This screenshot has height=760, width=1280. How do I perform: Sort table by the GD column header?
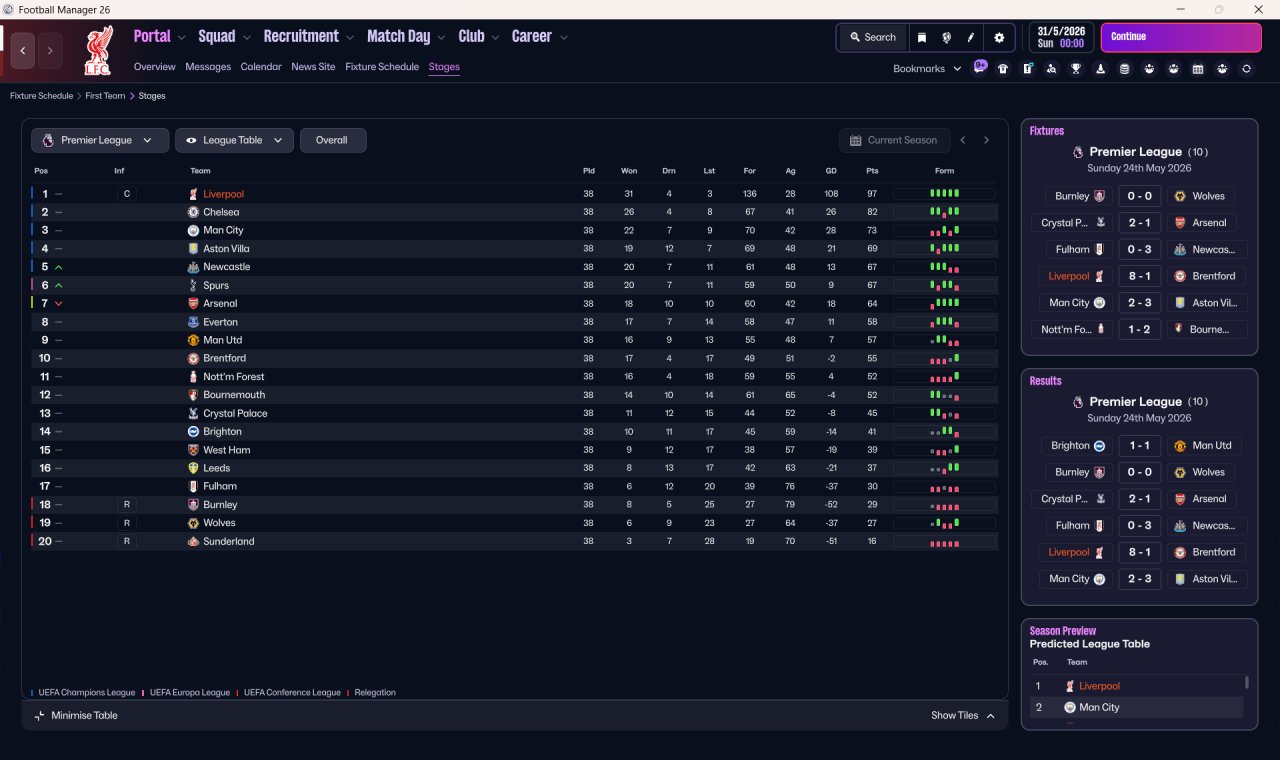pos(831,171)
